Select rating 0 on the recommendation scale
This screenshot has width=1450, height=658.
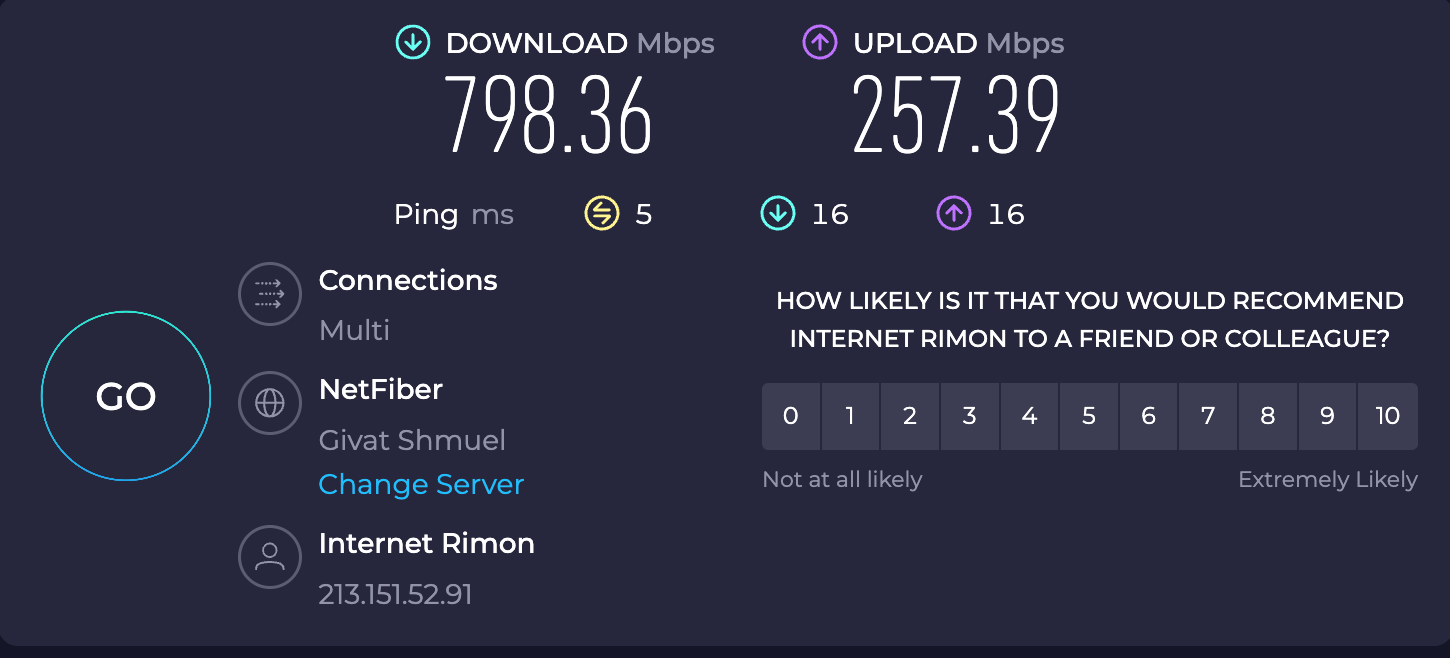click(791, 416)
